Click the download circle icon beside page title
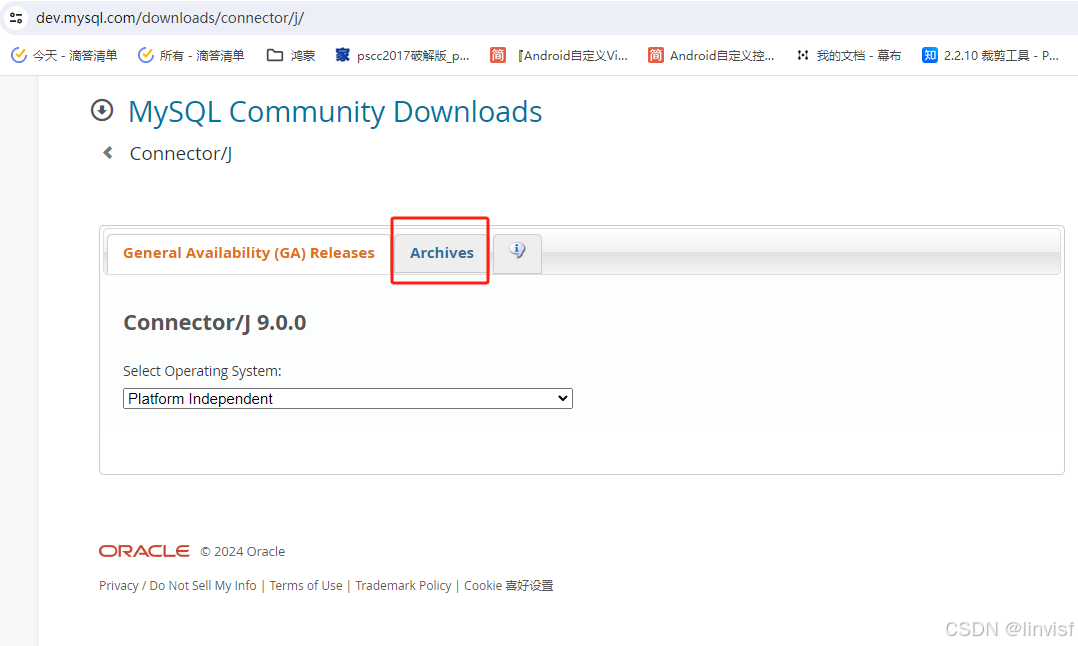1078x646 pixels. click(x=102, y=110)
